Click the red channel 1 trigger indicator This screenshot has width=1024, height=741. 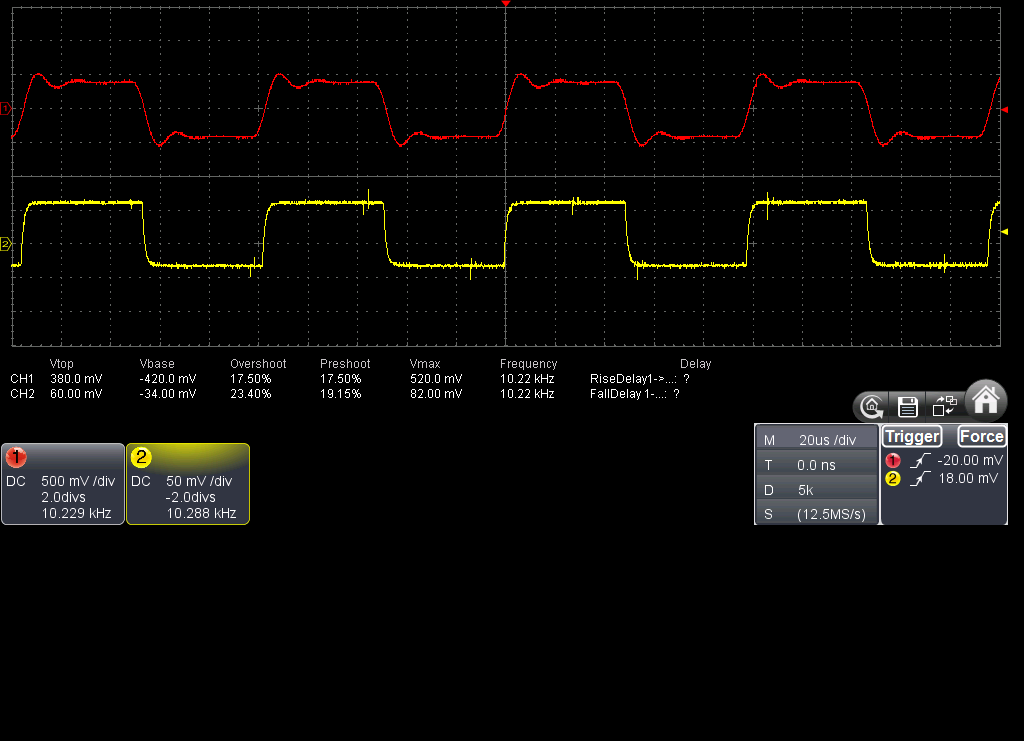click(893, 460)
